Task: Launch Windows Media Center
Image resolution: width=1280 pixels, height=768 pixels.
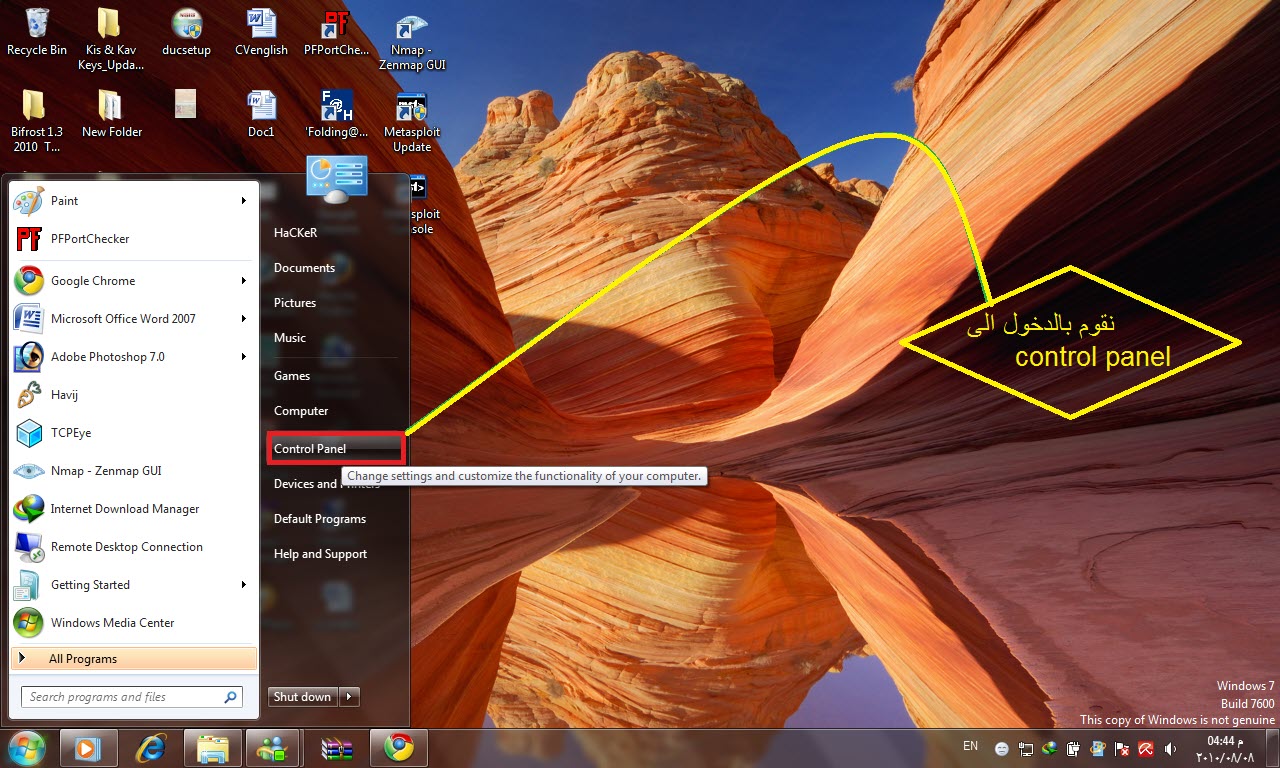Action: tap(133, 623)
